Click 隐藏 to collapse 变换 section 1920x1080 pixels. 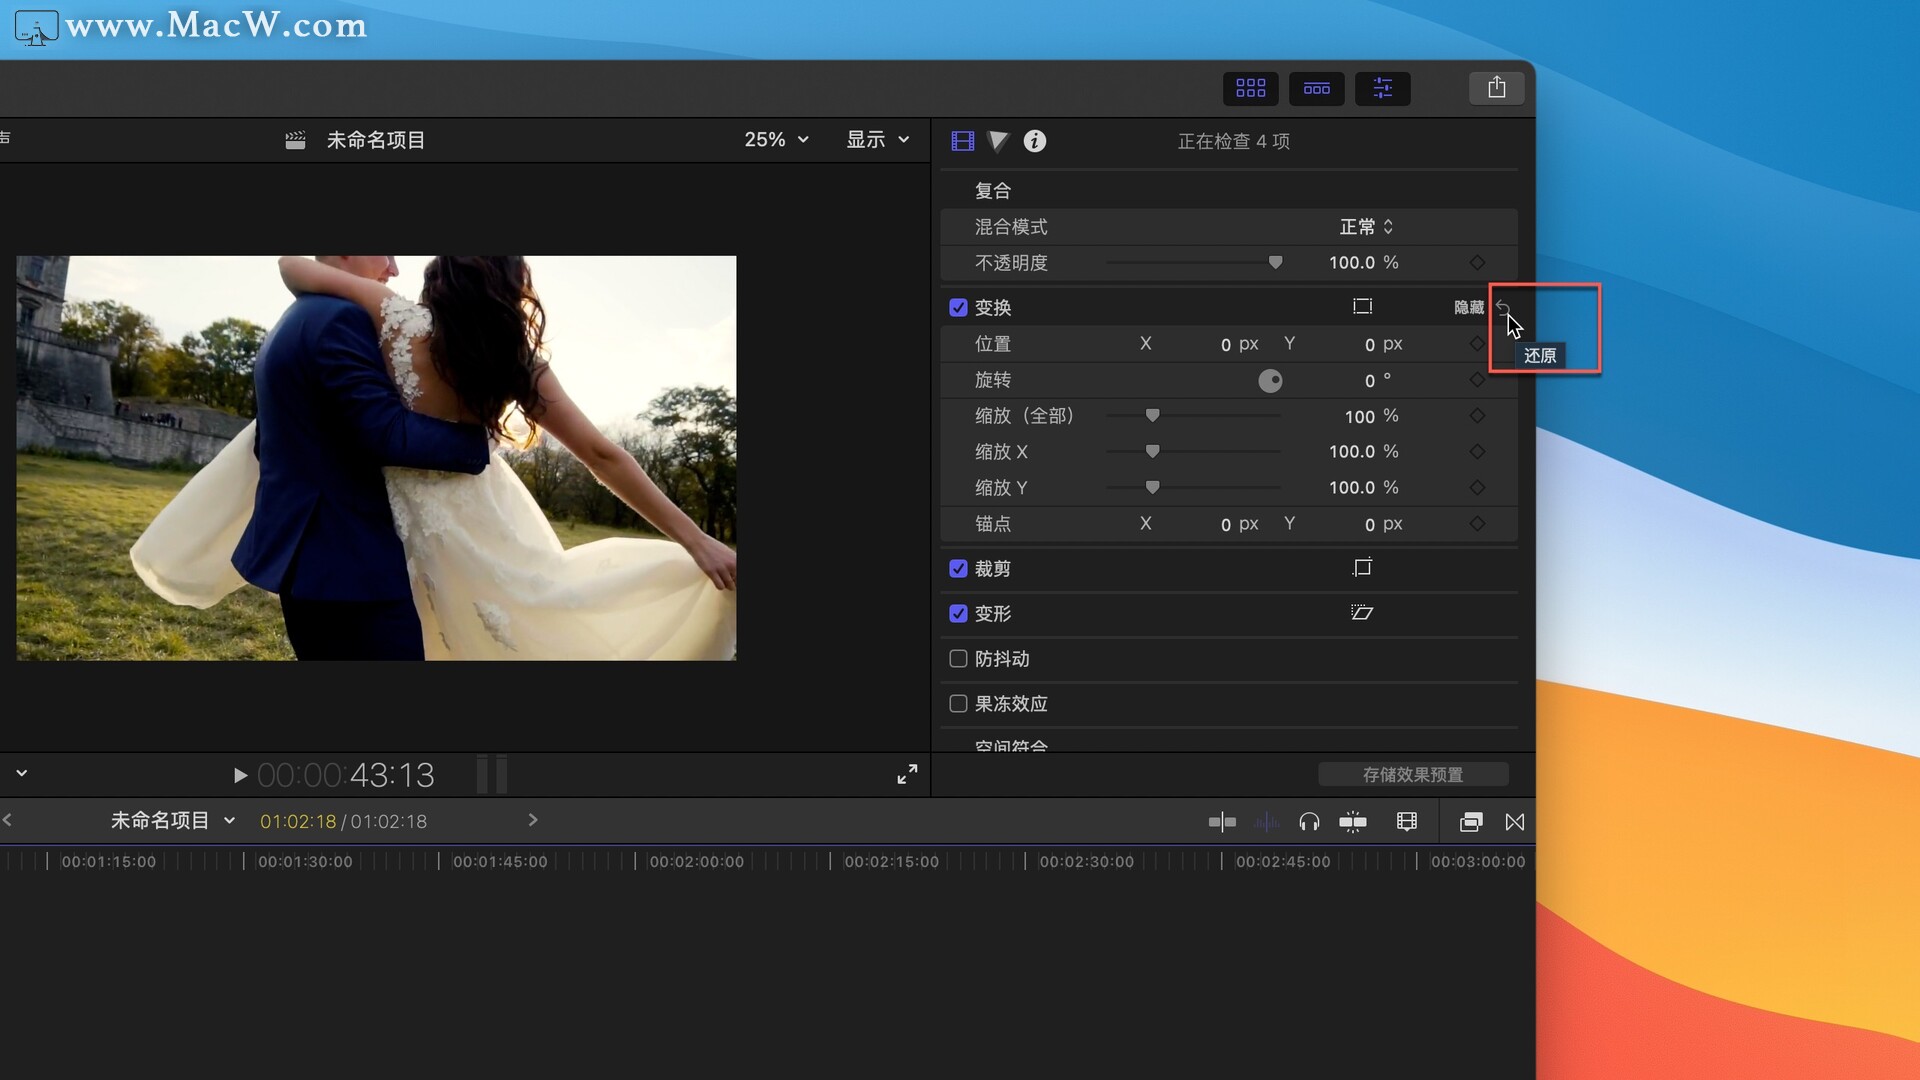point(1468,307)
